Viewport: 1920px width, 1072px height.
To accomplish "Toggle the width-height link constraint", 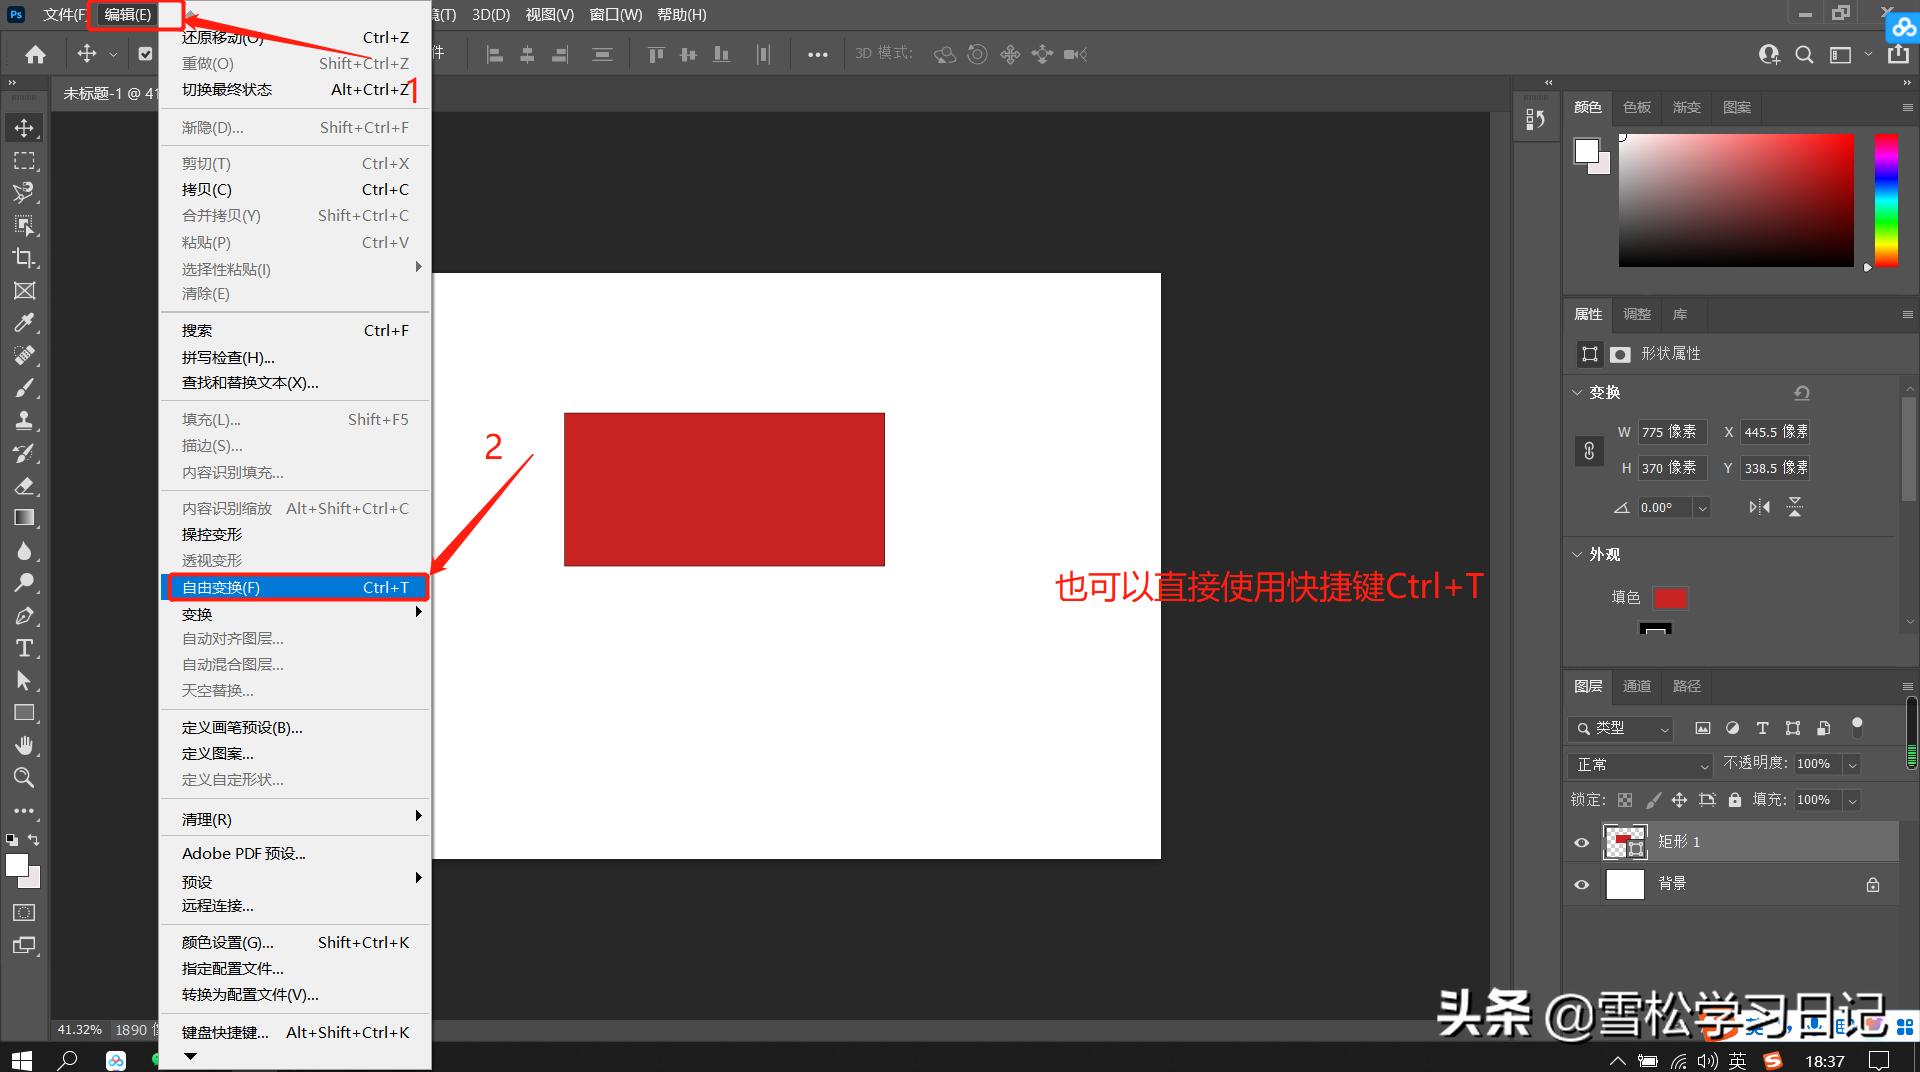I will click(x=1589, y=451).
